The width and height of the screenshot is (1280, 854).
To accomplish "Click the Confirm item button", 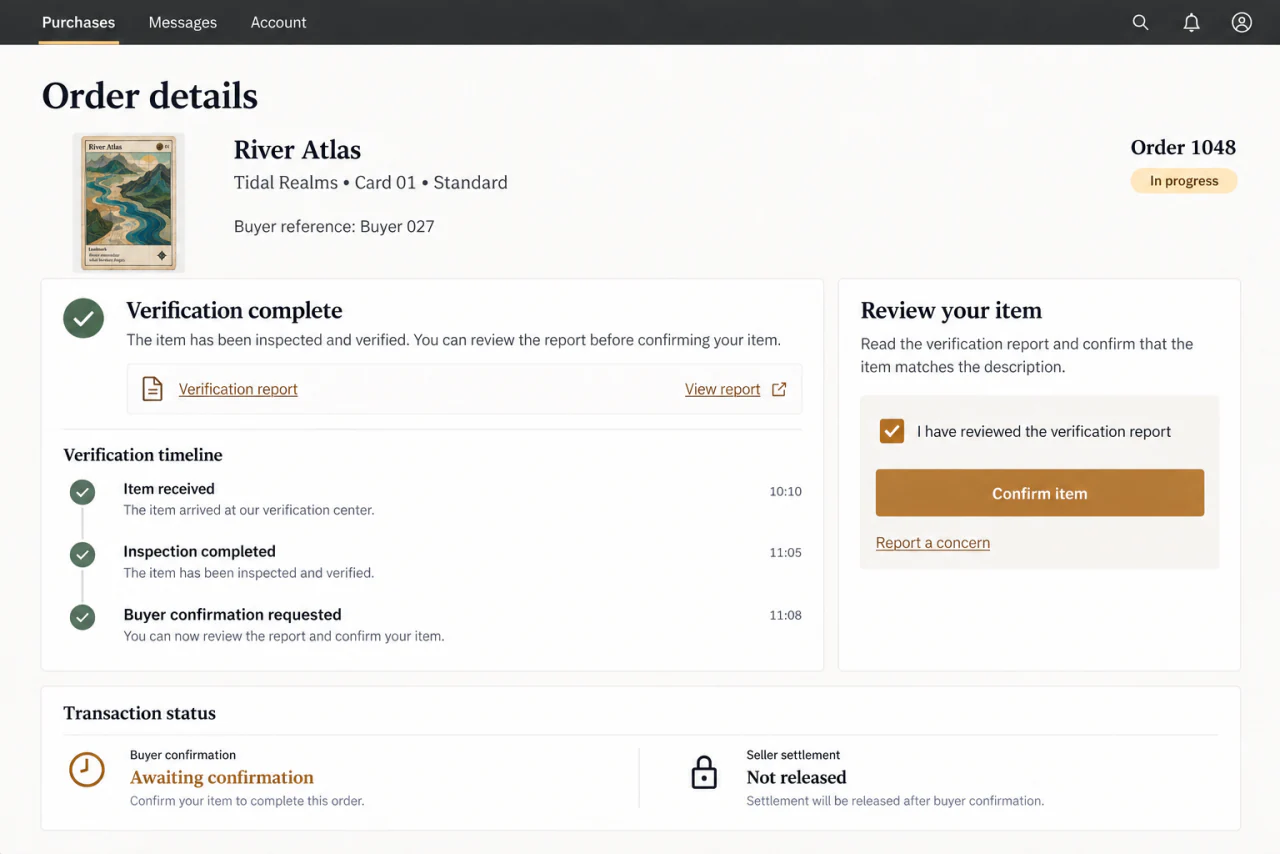I will [x=1040, y=493].
